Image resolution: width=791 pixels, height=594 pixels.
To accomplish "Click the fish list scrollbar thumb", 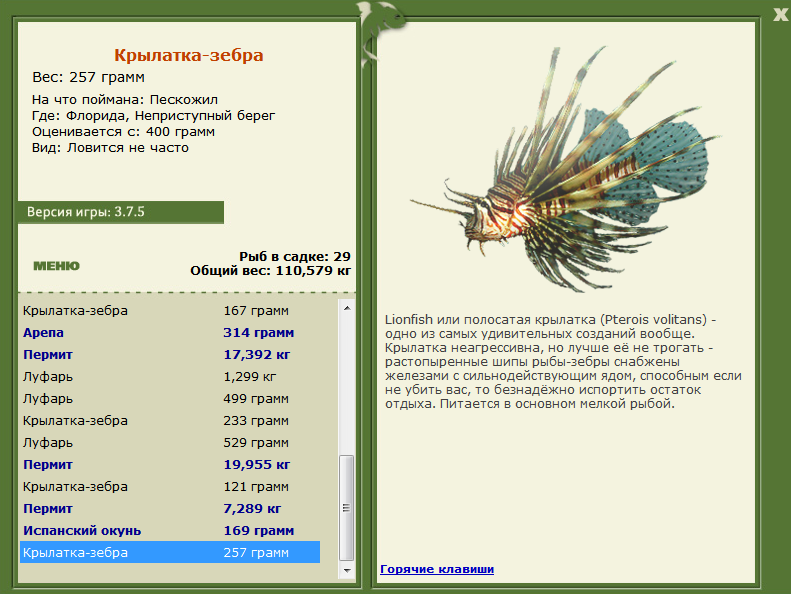I will 347,508.
